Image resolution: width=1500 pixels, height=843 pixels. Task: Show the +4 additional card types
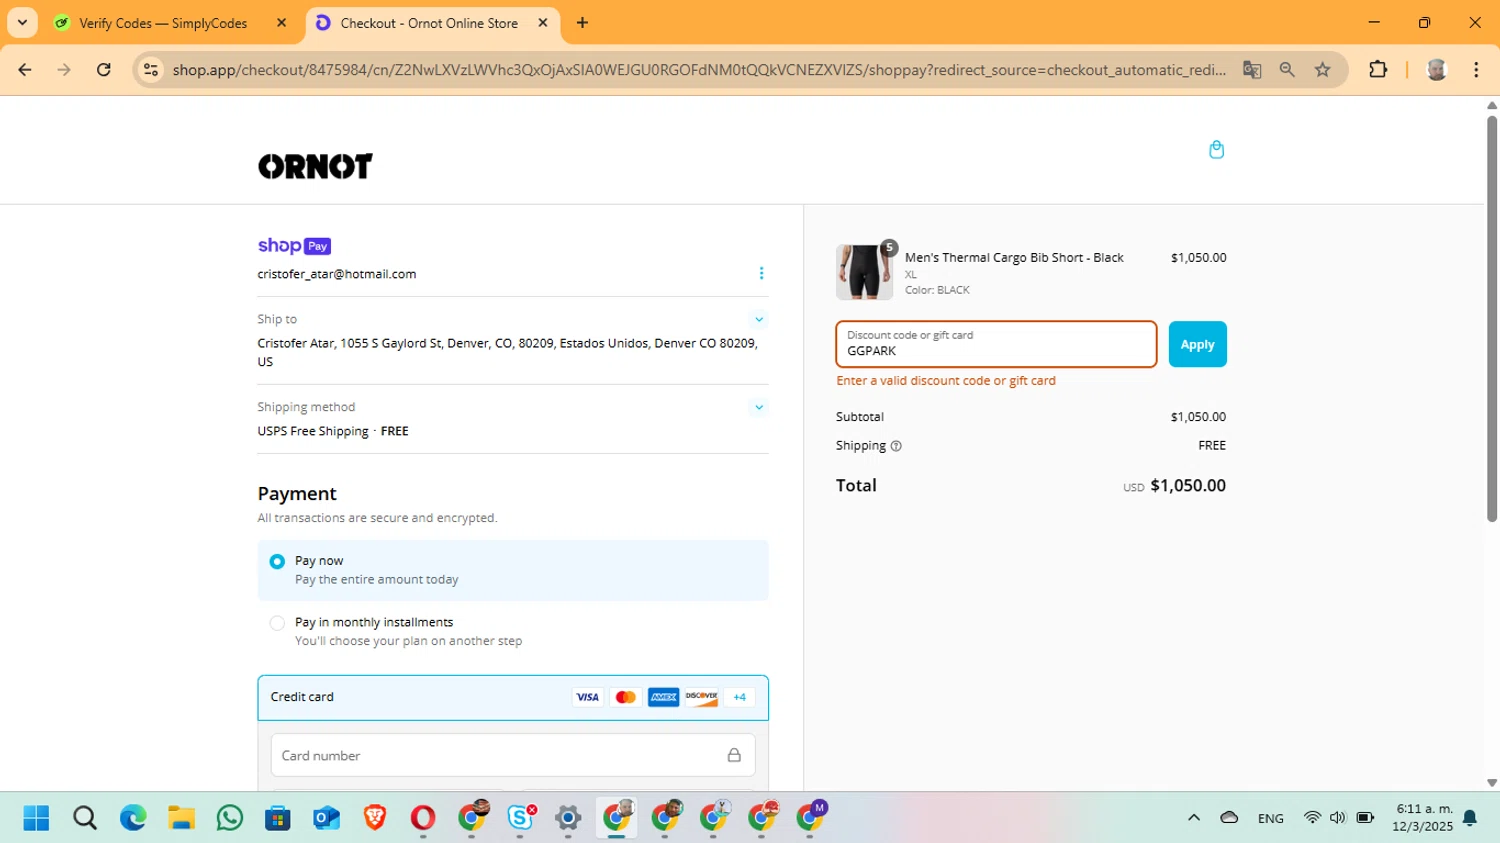739,697
